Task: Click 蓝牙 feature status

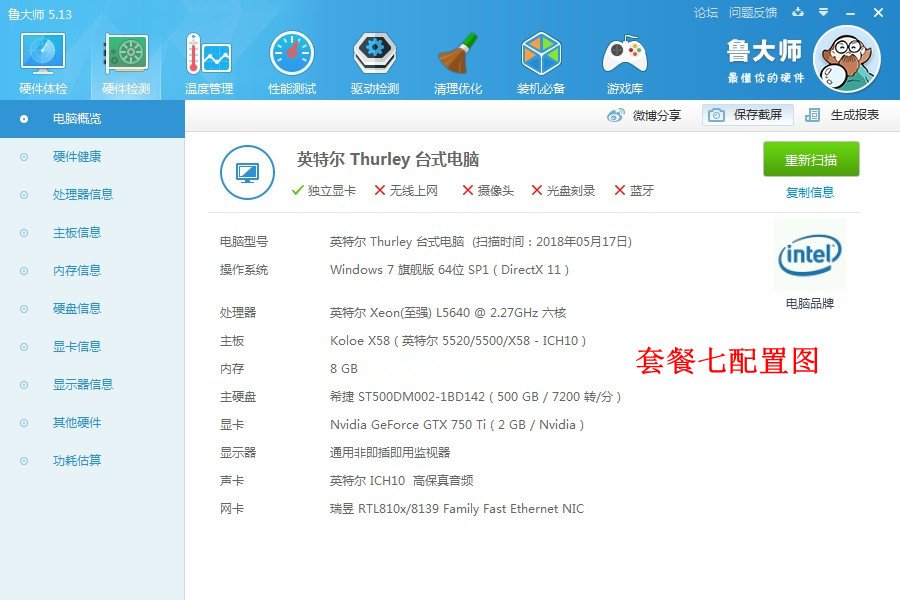Action: pos(634,191)
